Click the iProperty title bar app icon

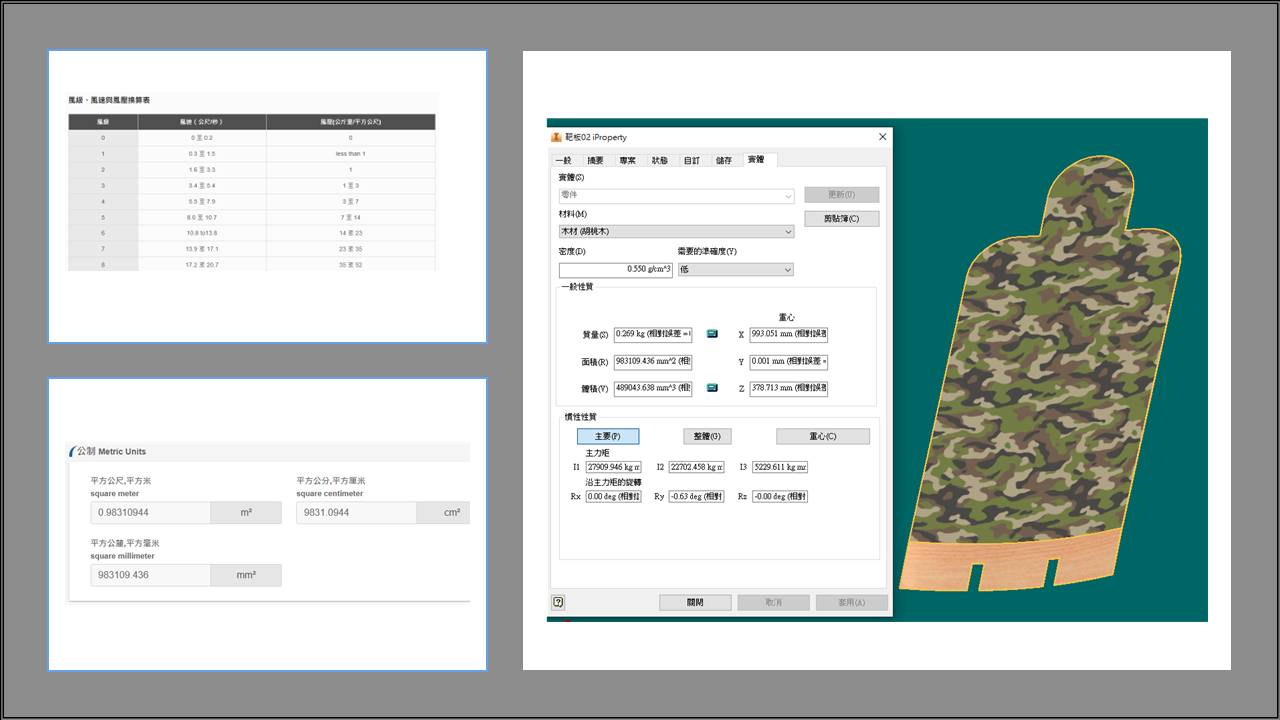[557, 137]
